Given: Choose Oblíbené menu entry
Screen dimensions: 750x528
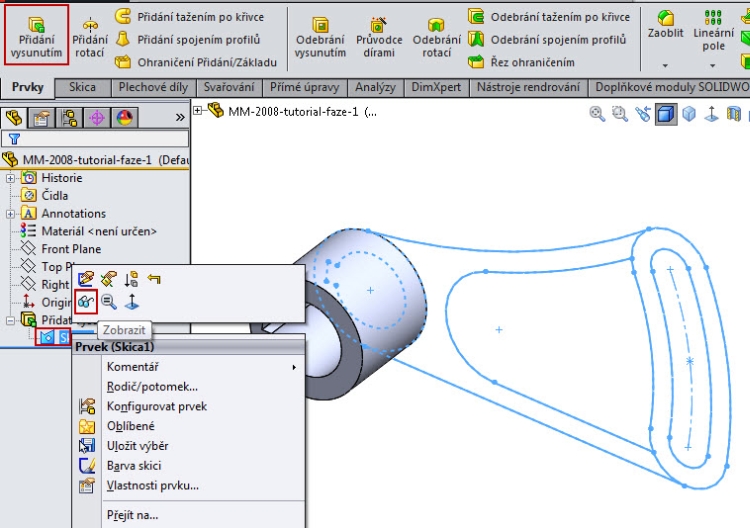Looking at the screenshot, I should point(188,426).
